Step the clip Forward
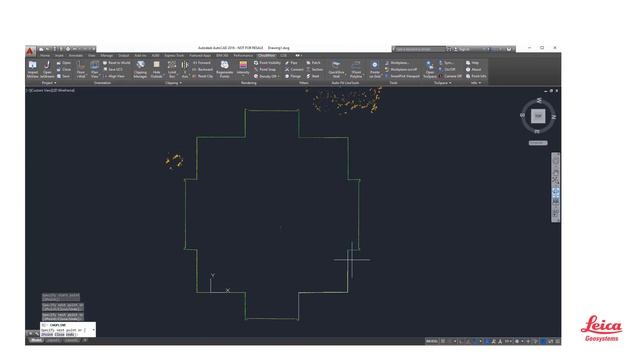This screenshot has width=640, height=360. pyautogui.click(x=202, y=63)
